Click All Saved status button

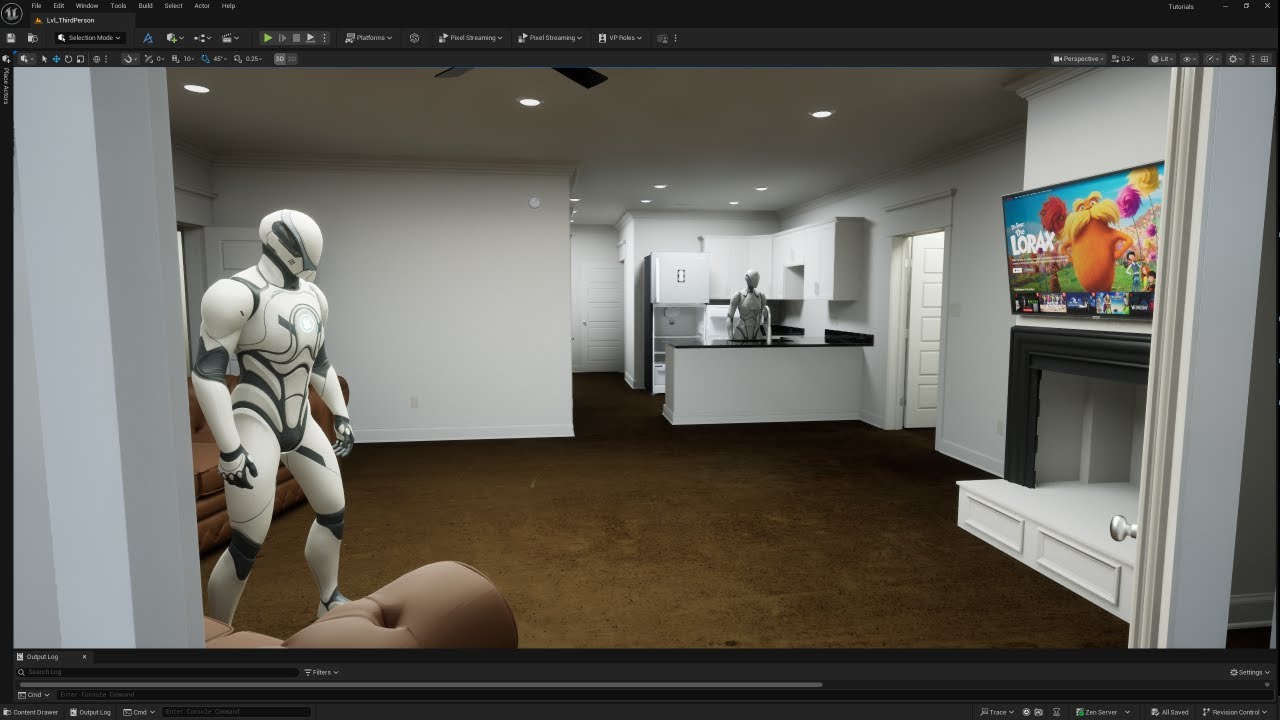[1168, 712]
